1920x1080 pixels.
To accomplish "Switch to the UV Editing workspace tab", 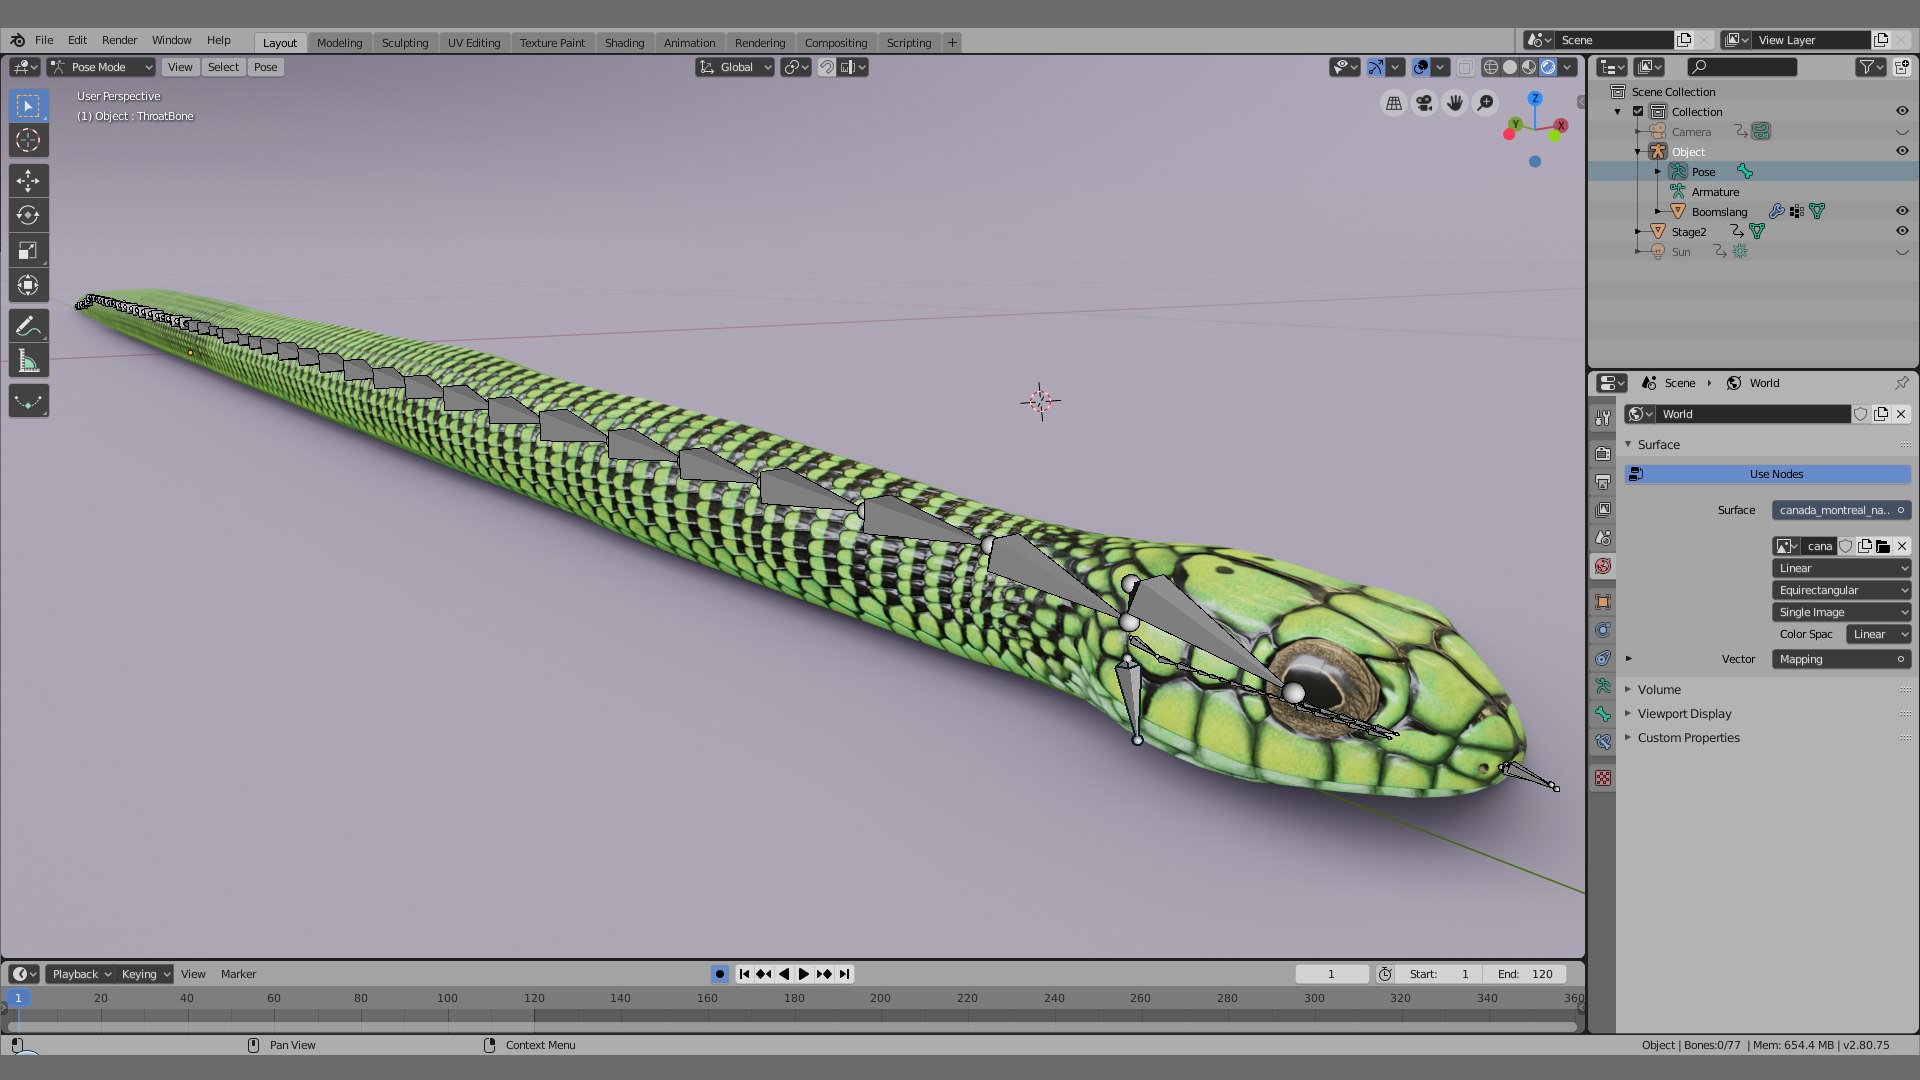I will click(474, 42).
